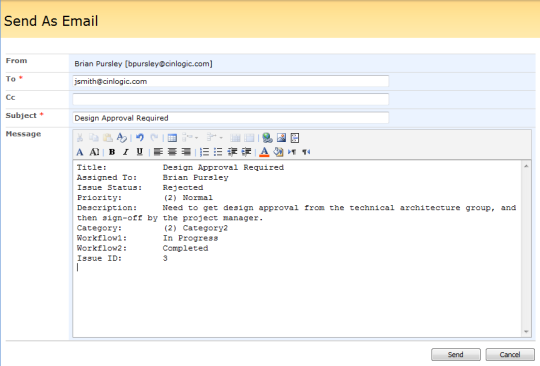Apply numbered list formatting

204,152
